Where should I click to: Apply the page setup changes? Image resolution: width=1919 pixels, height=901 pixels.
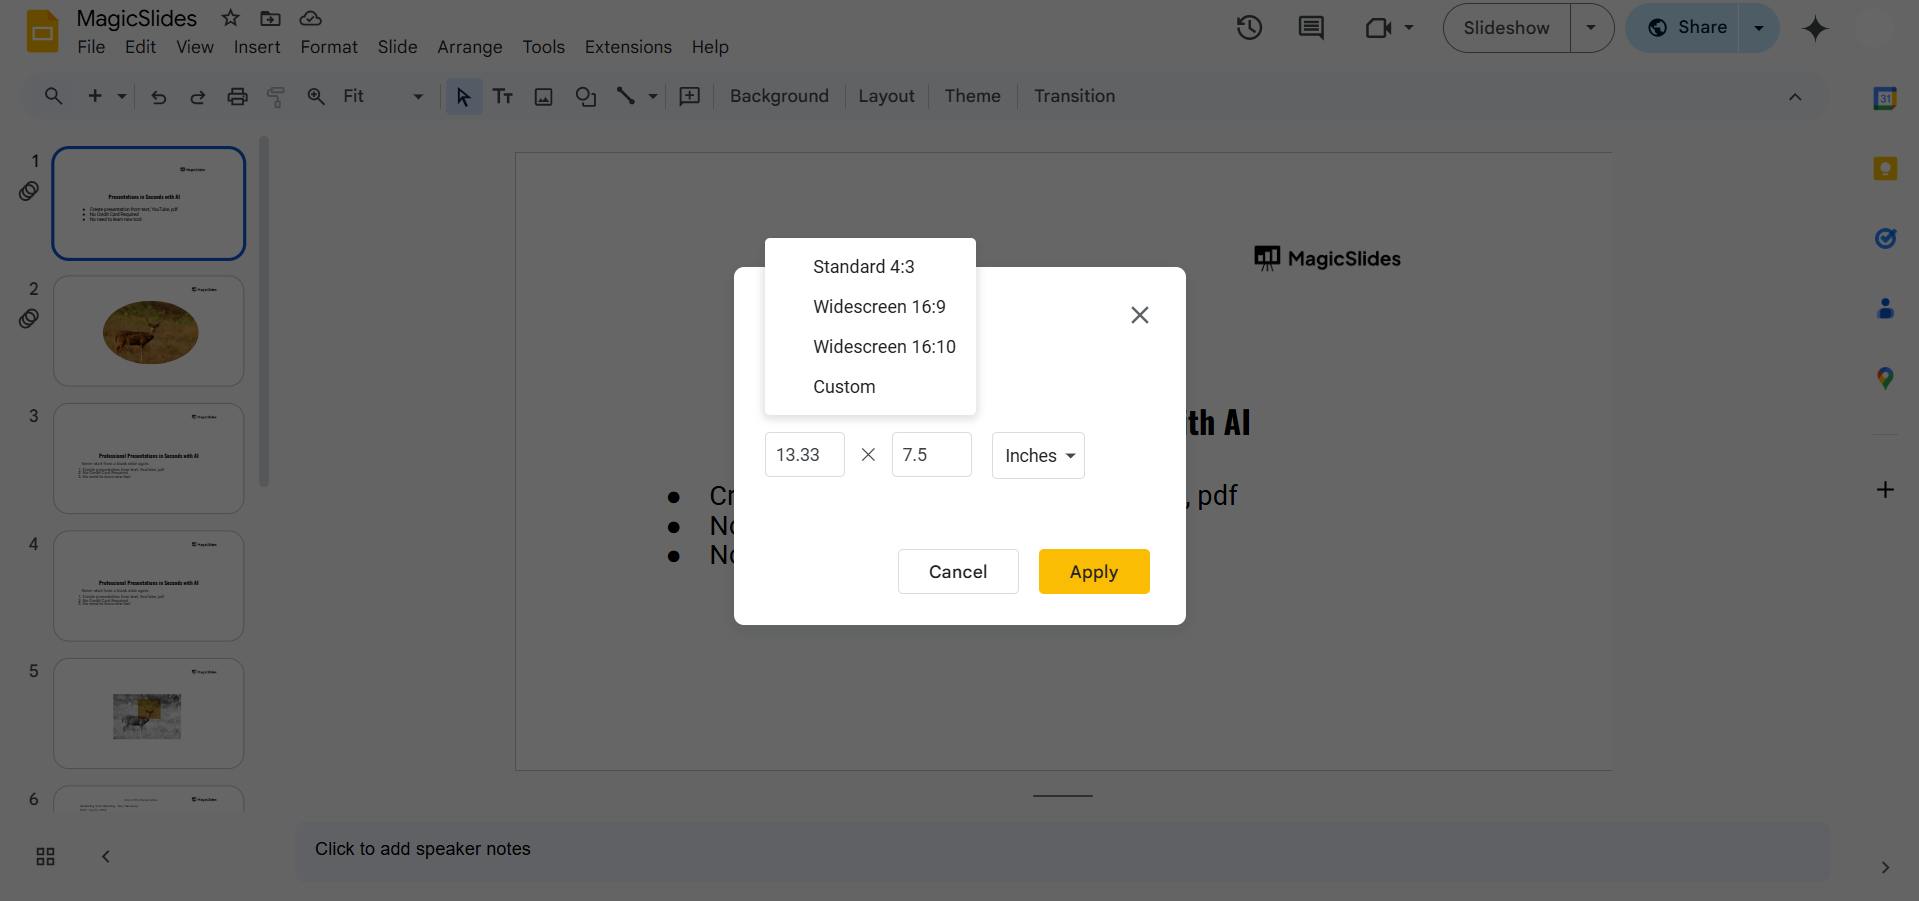(x=1094, y=572)
